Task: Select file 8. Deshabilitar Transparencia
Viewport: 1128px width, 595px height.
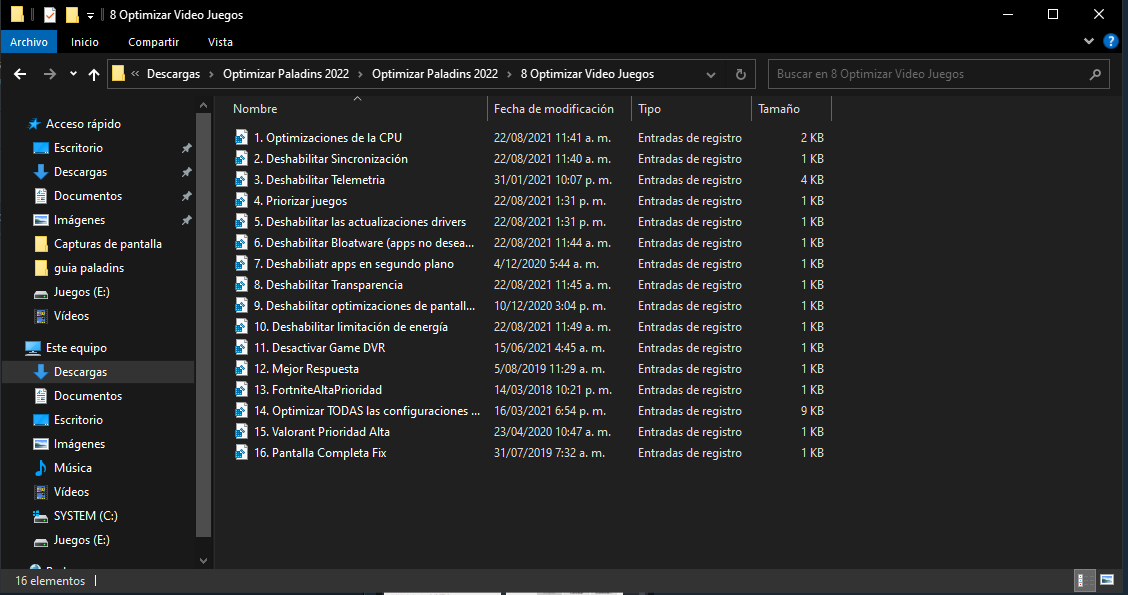Action: coord(328,285)
